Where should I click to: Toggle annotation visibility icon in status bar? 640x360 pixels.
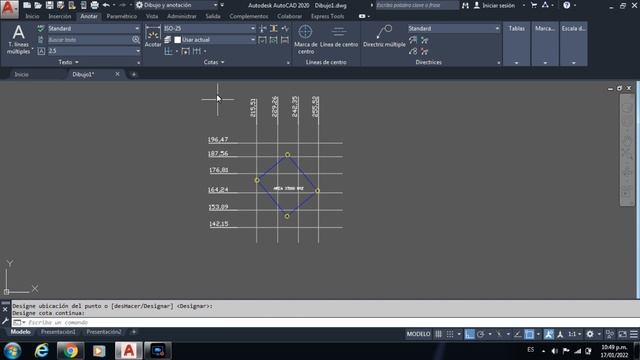click(x=549, y=334)
